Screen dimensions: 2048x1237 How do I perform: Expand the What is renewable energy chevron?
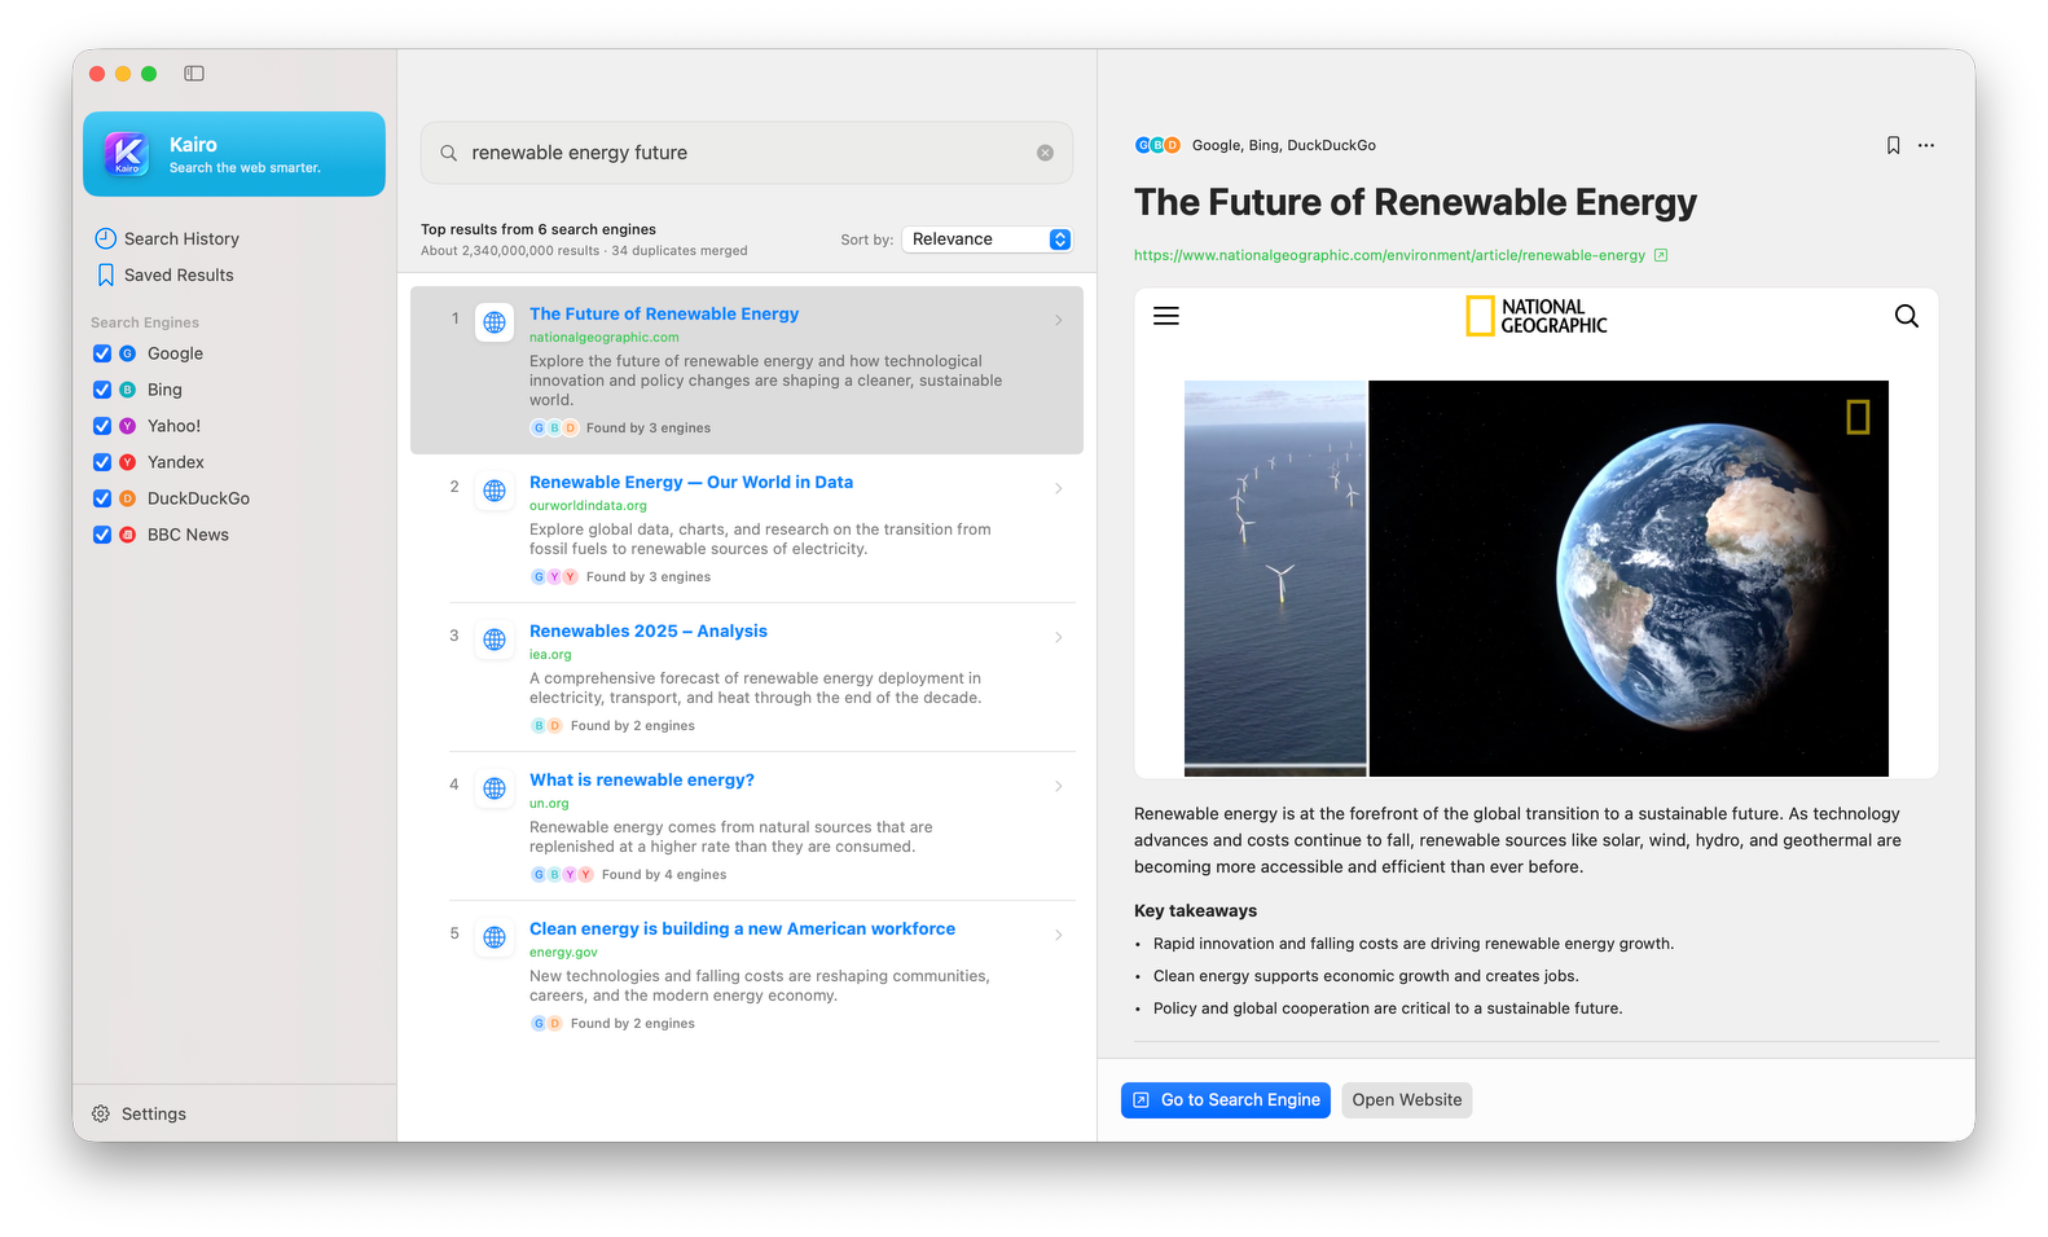pyautogui.click(x=1058, y=786)
